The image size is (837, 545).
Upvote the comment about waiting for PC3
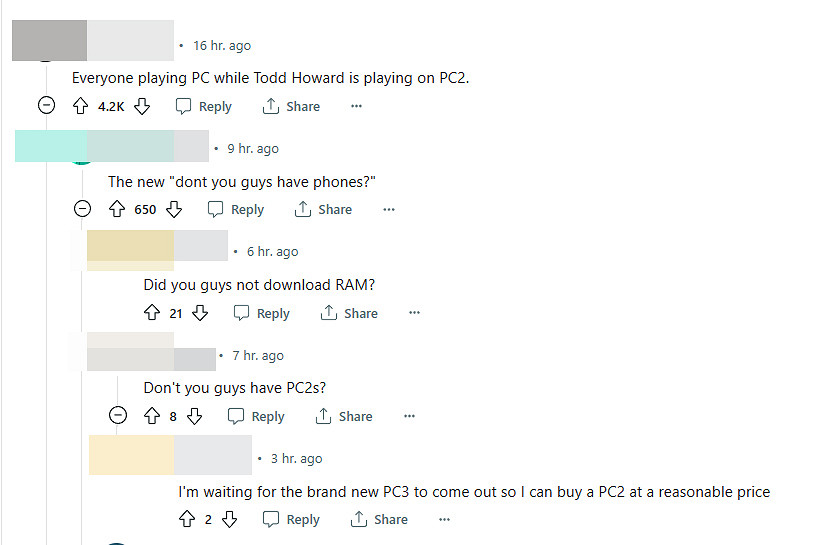click(187, 519)
